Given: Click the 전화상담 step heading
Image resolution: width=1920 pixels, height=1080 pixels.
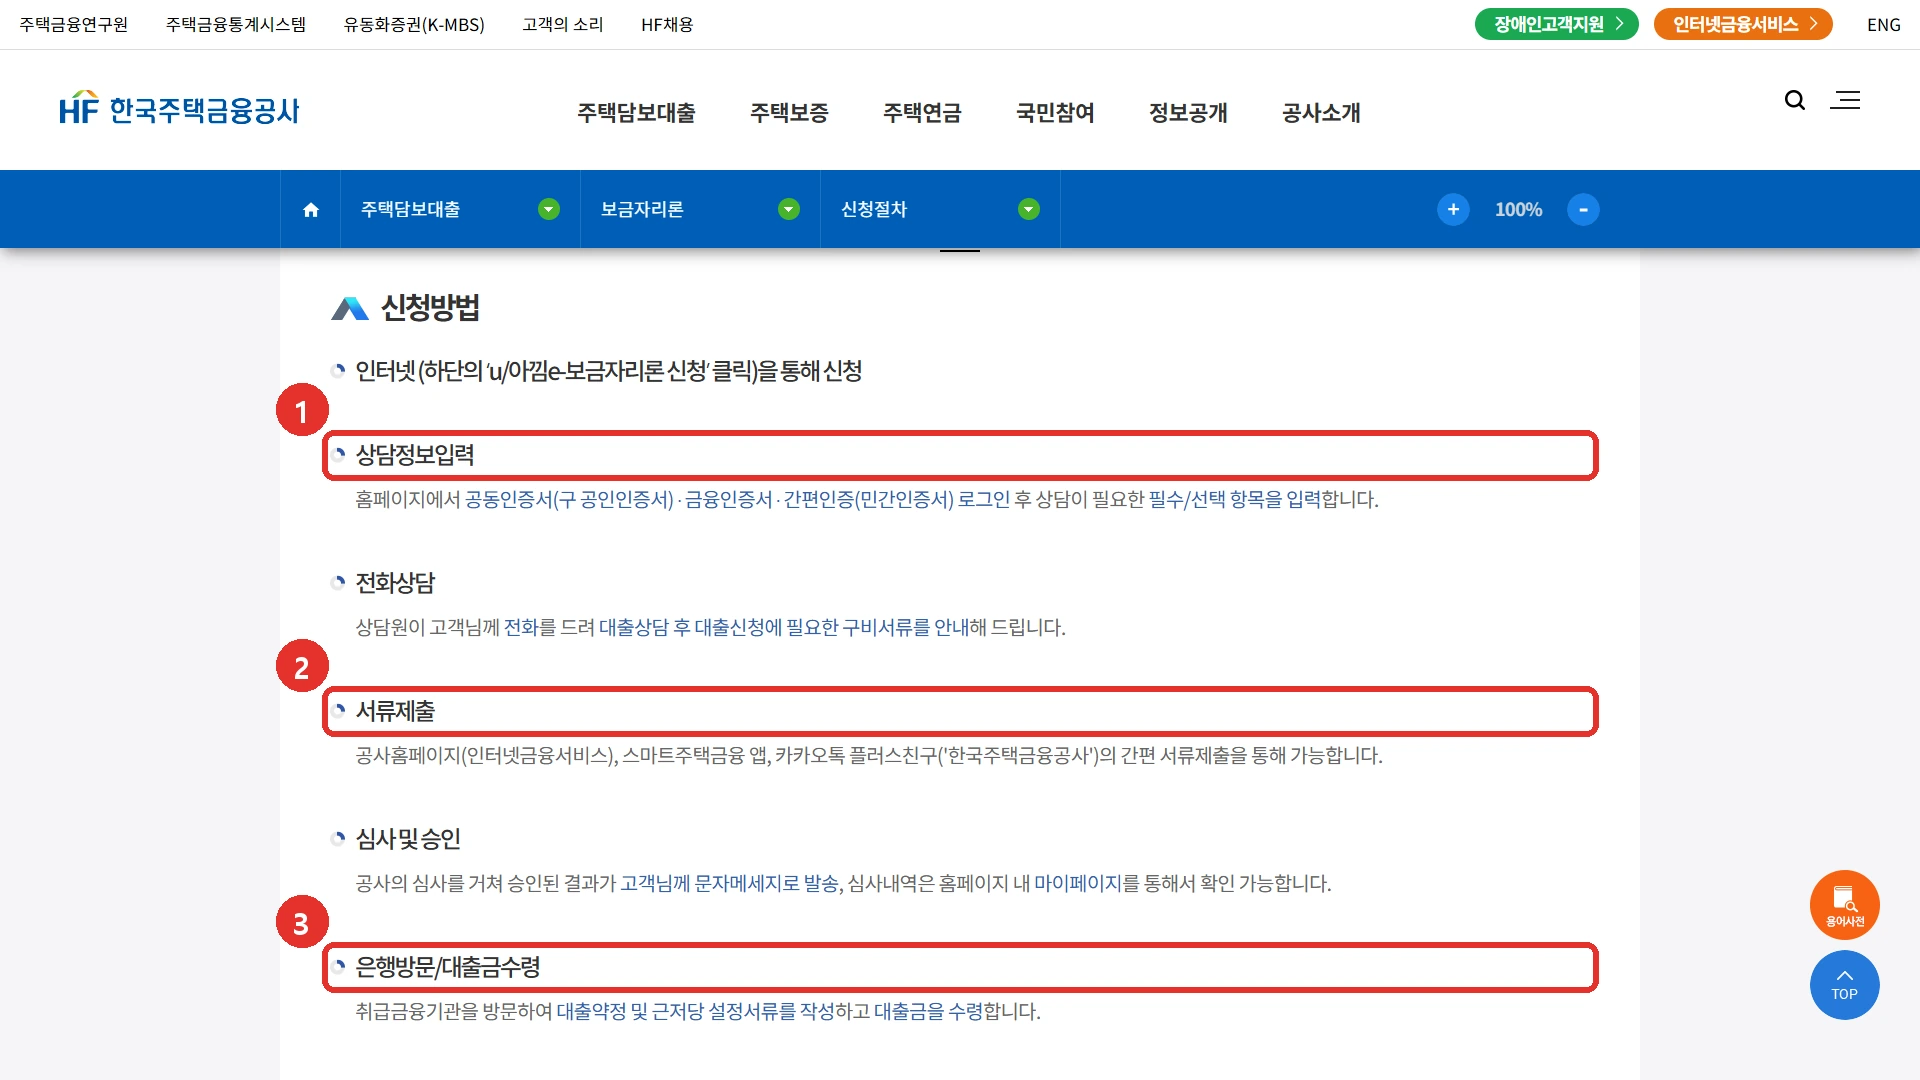Looking at the screenshot, I should [x=396, y=583].
